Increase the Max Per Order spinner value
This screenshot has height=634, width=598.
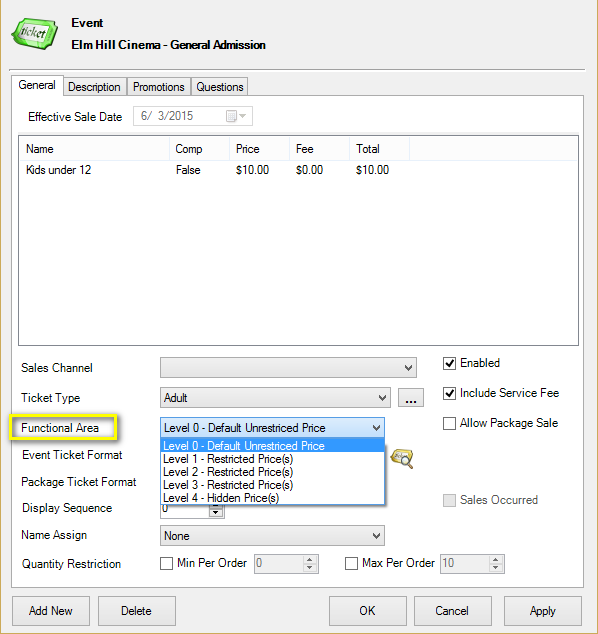[x=496, y=560]
